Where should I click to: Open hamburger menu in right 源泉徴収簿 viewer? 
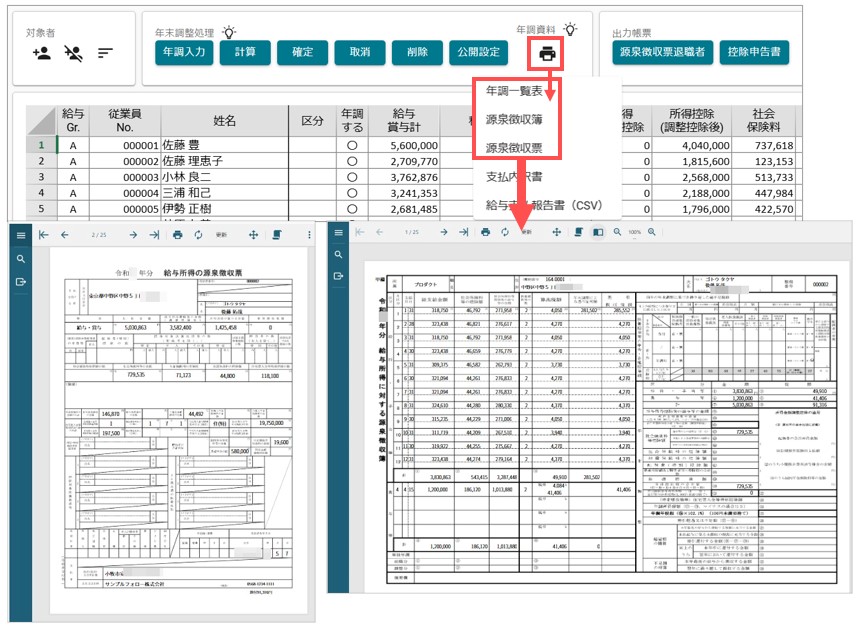coord(338,233)
